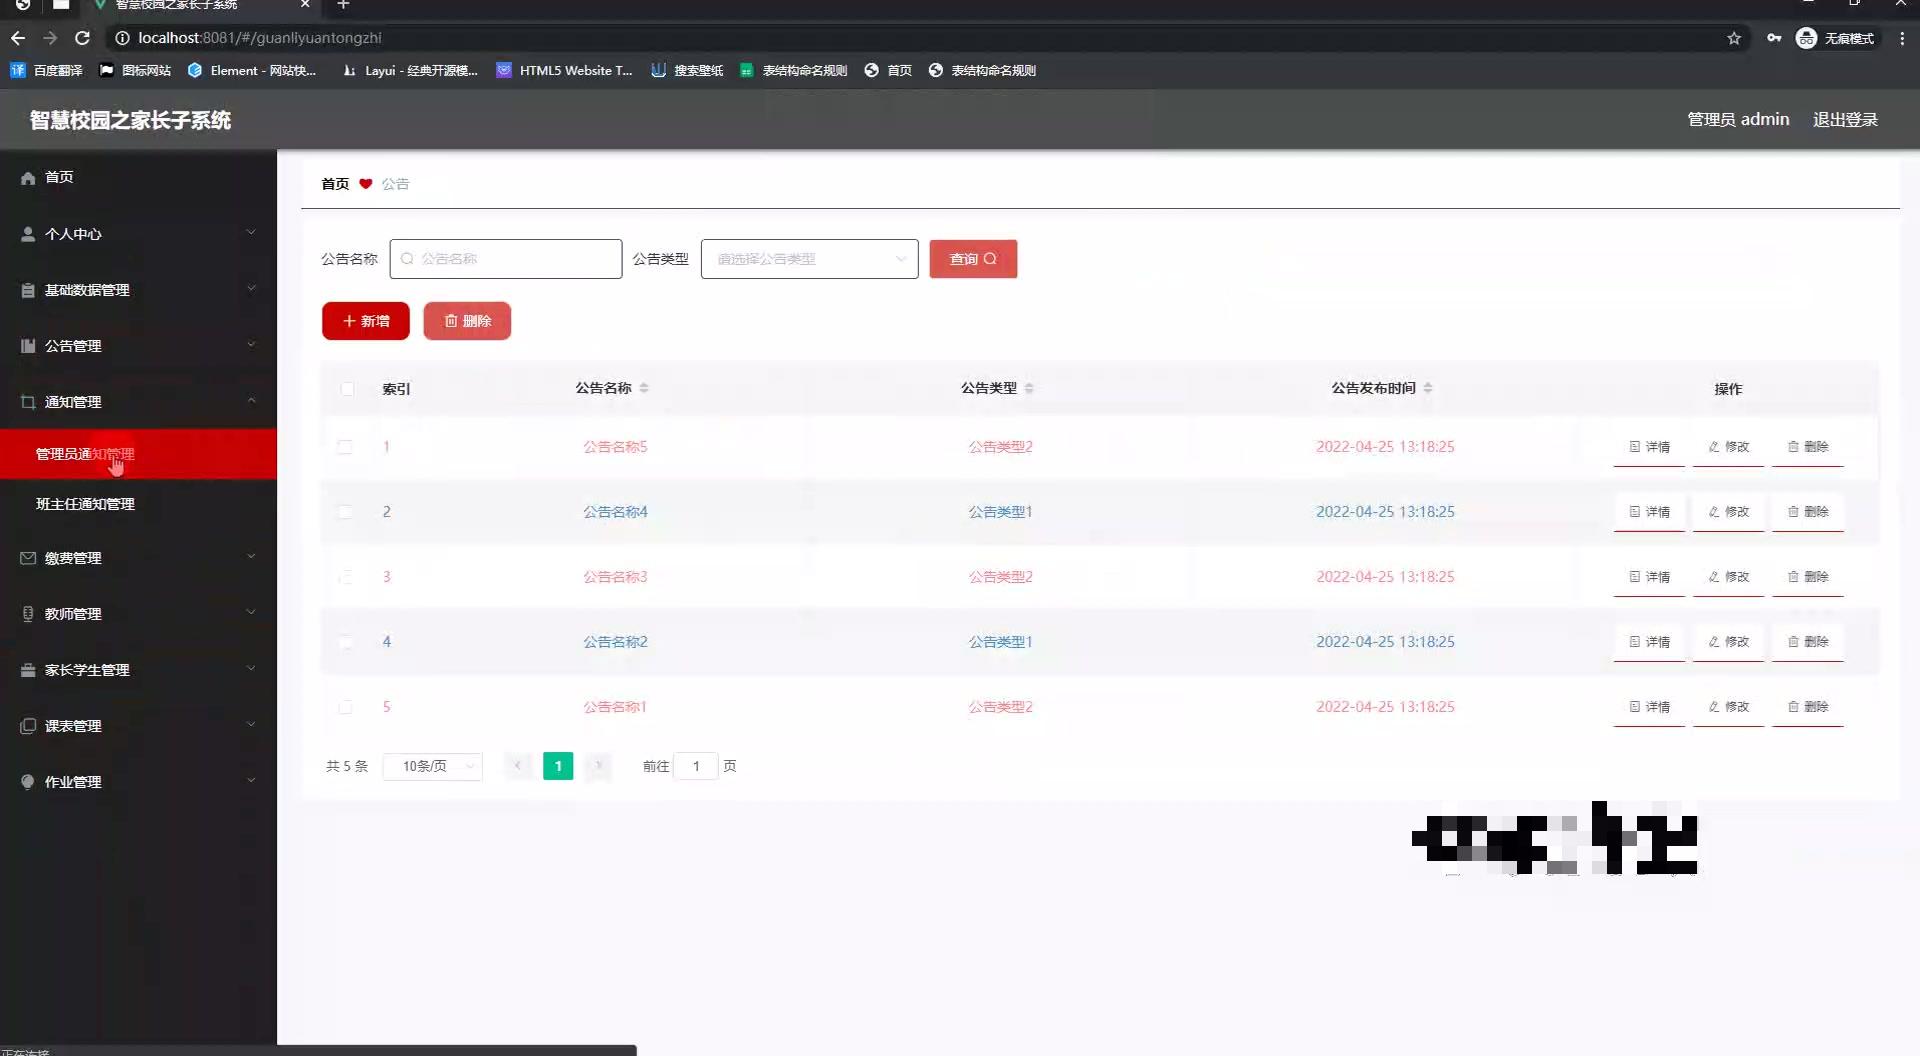The image size is (1920, 1056).
Task: Click the browser forward arrow
Action: [x=50, y=38]
